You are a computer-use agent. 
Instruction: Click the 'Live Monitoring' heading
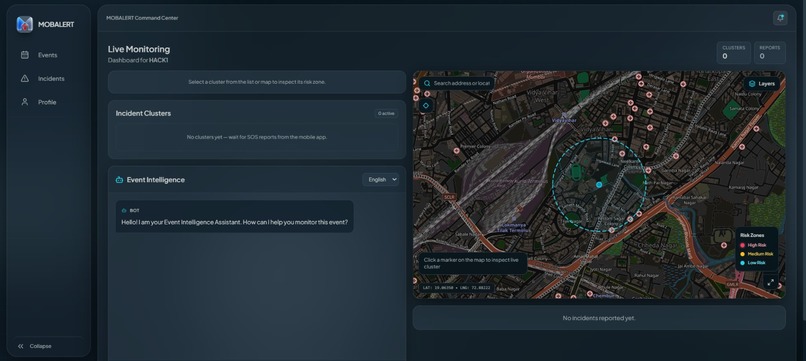coord(139,49)
